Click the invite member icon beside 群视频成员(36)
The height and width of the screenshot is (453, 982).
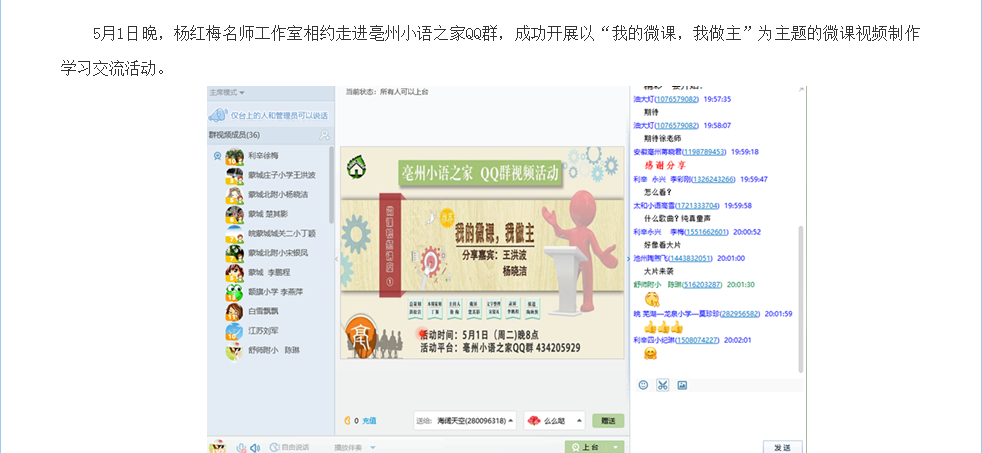[324, 135]
